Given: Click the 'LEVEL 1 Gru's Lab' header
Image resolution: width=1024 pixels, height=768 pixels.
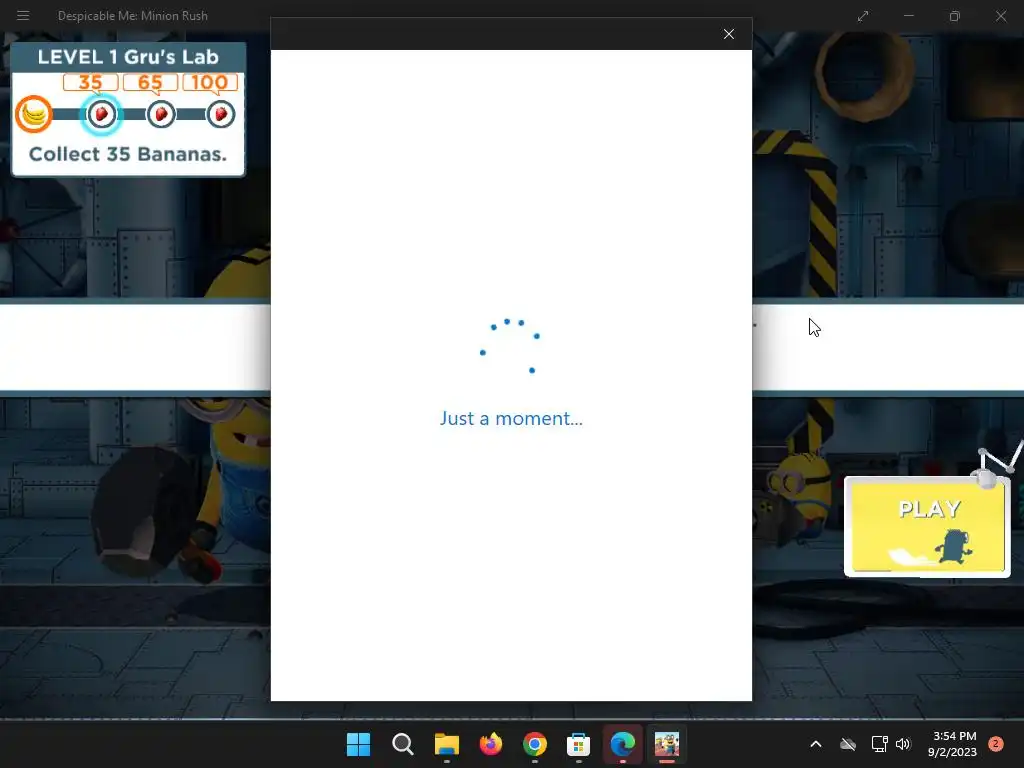Looking at the screenshot, I should click(x=128, y=57).
